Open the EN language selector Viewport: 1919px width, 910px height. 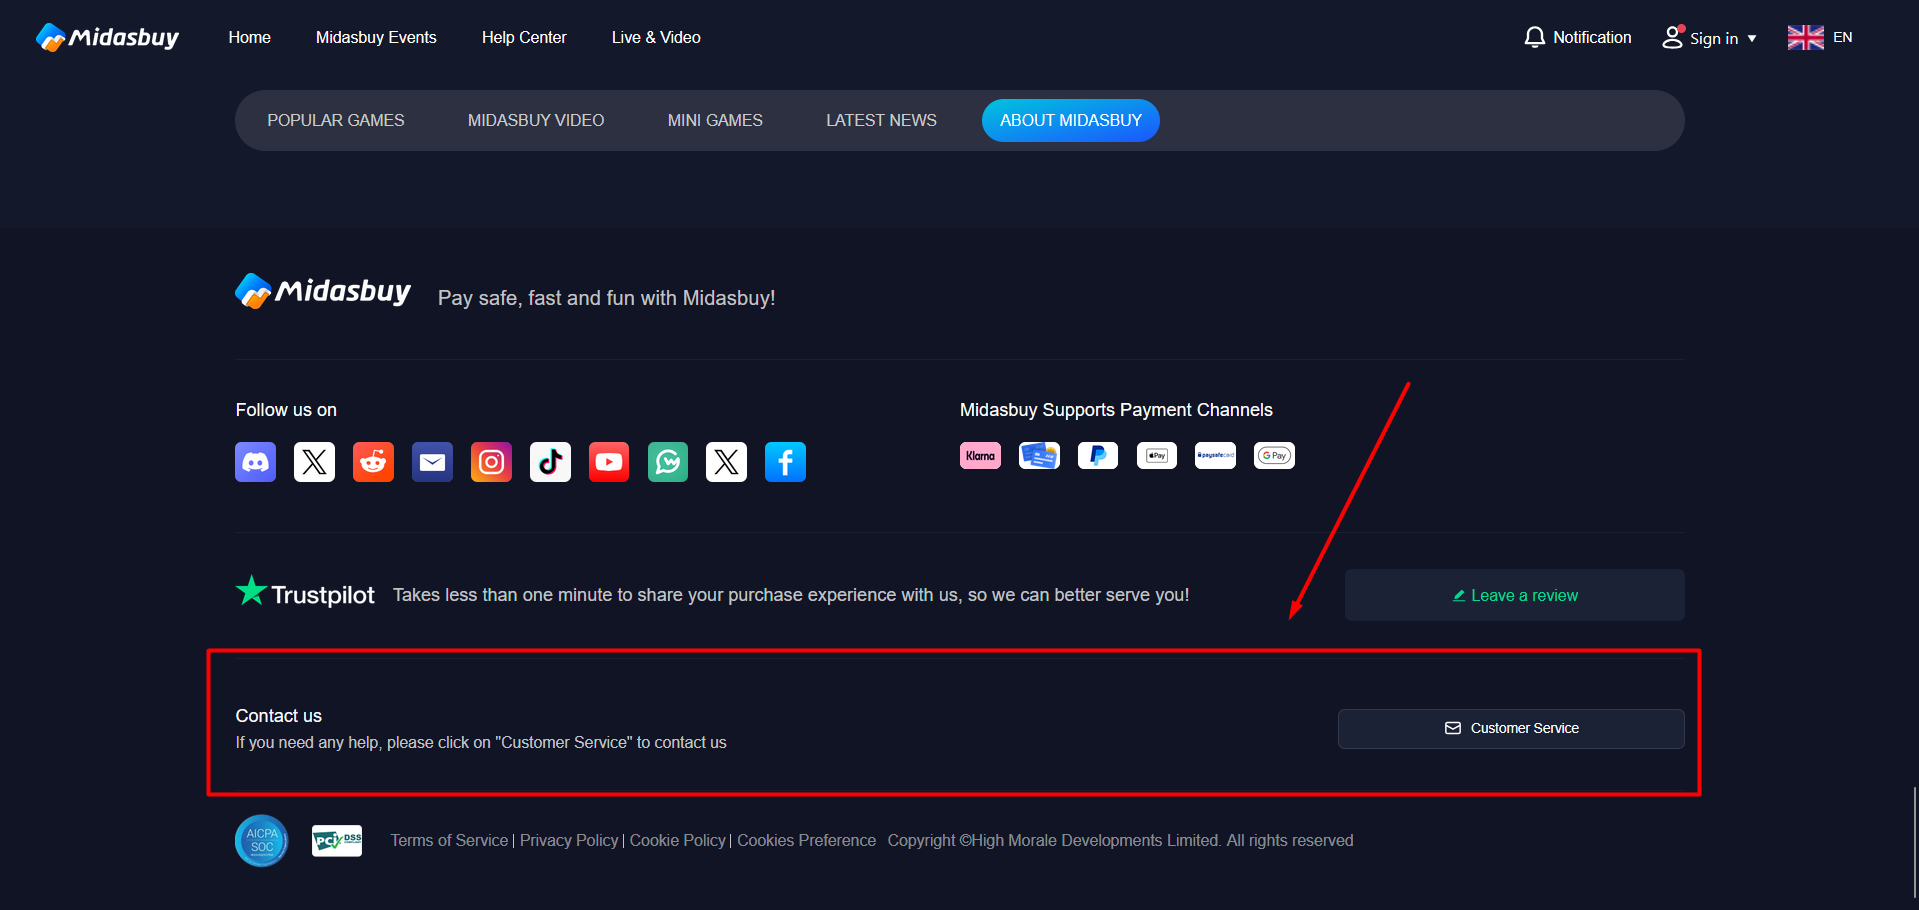(x=1820, y=37)
